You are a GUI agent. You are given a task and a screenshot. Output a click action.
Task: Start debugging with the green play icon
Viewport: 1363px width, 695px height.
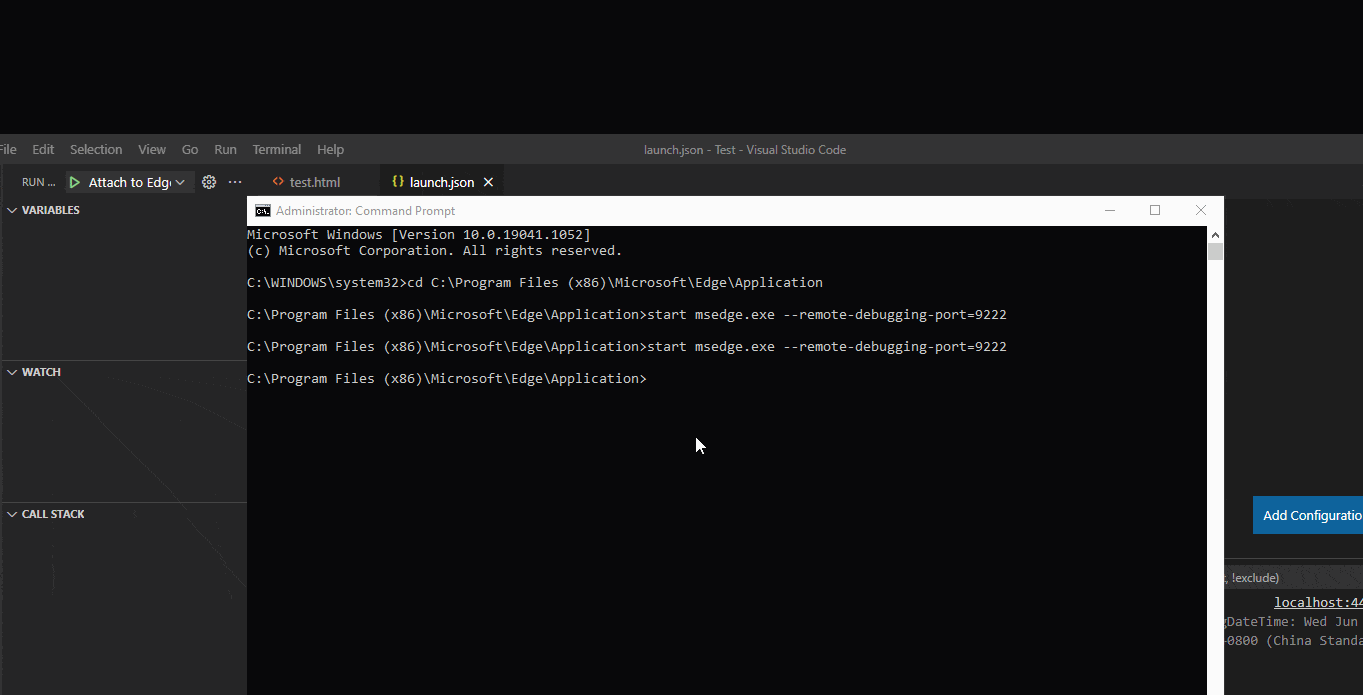click(x=74, y=181)
